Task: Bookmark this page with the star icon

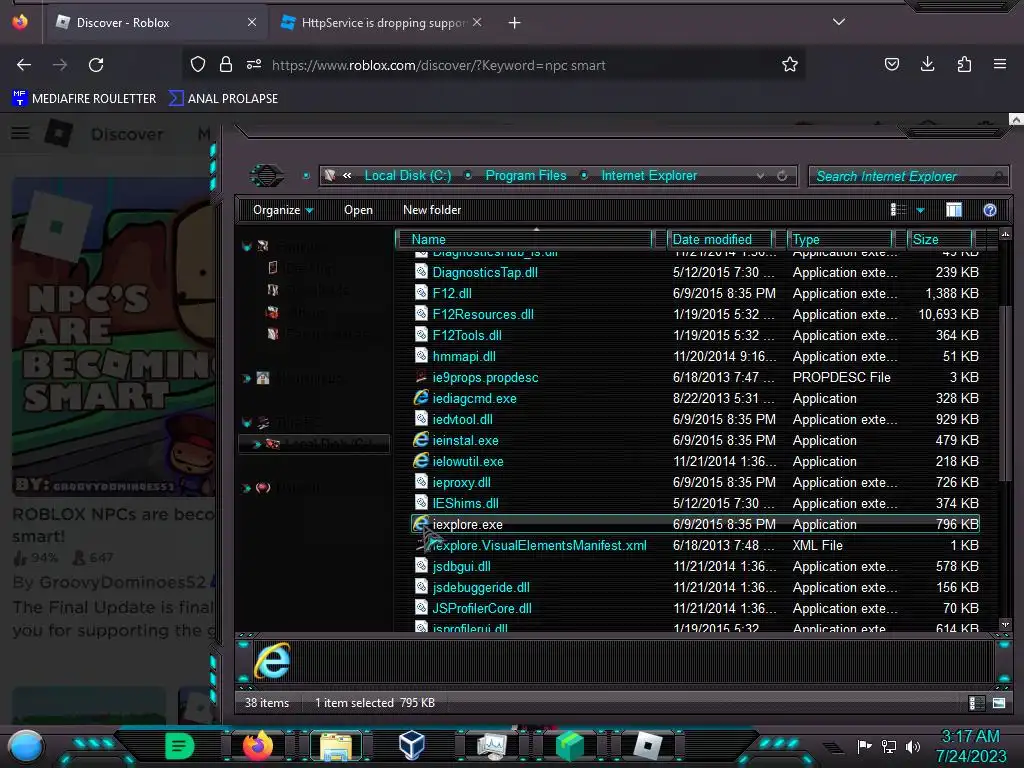Action: tap(790, 65)
